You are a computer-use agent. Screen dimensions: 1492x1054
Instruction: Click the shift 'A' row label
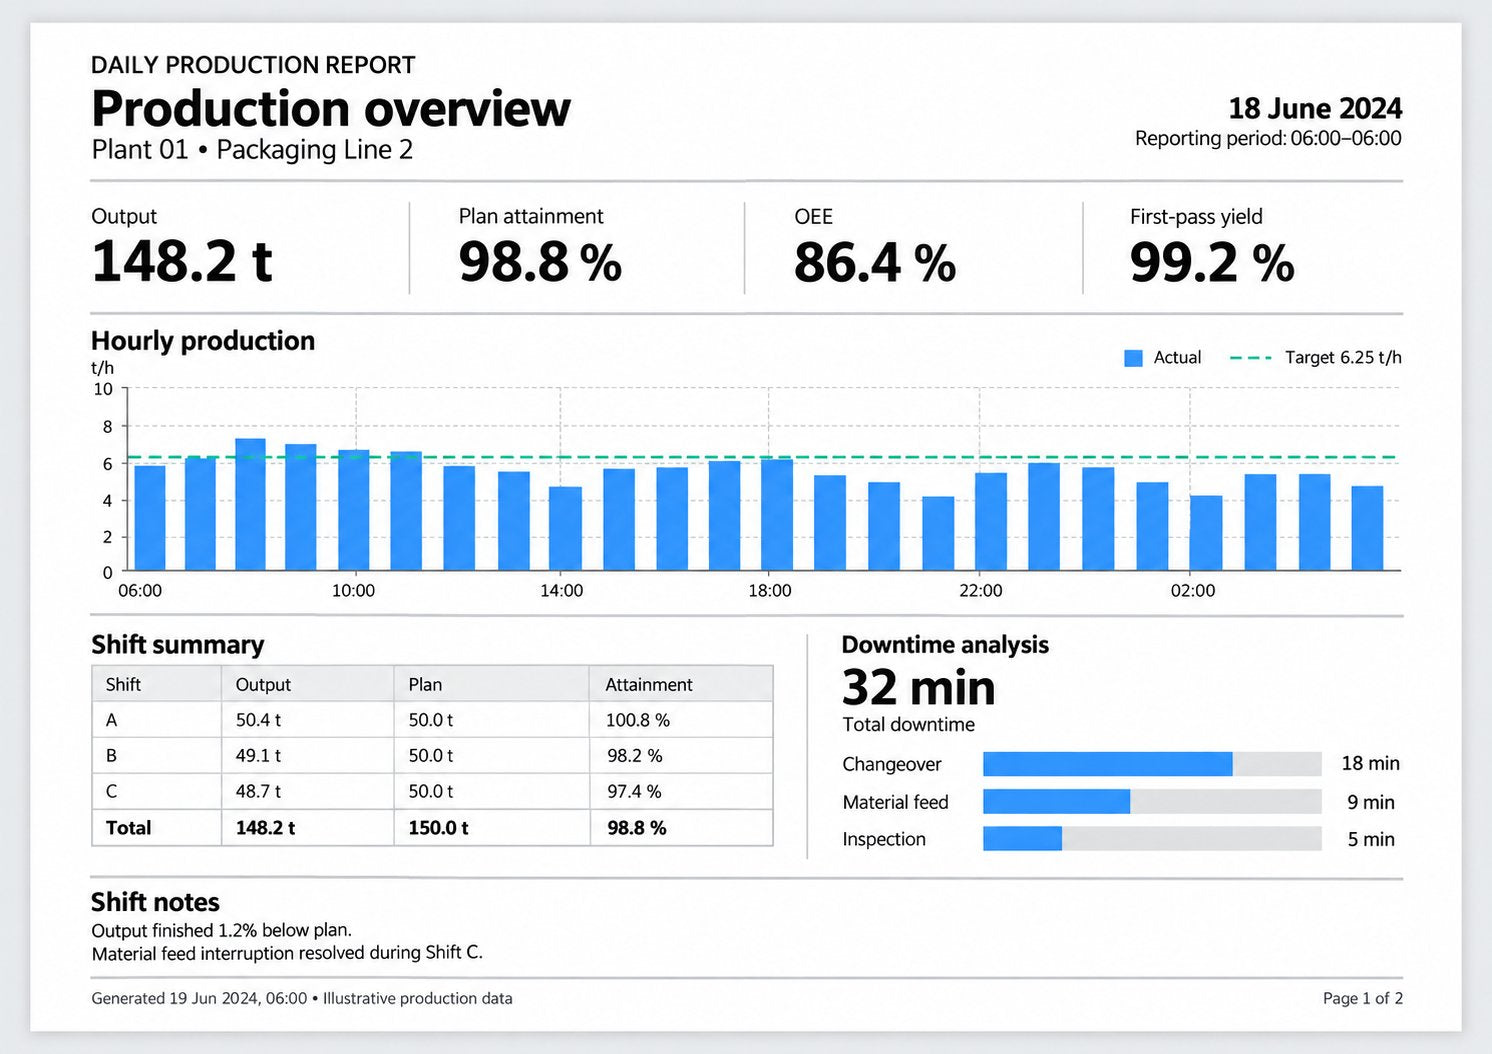[111, 720]
